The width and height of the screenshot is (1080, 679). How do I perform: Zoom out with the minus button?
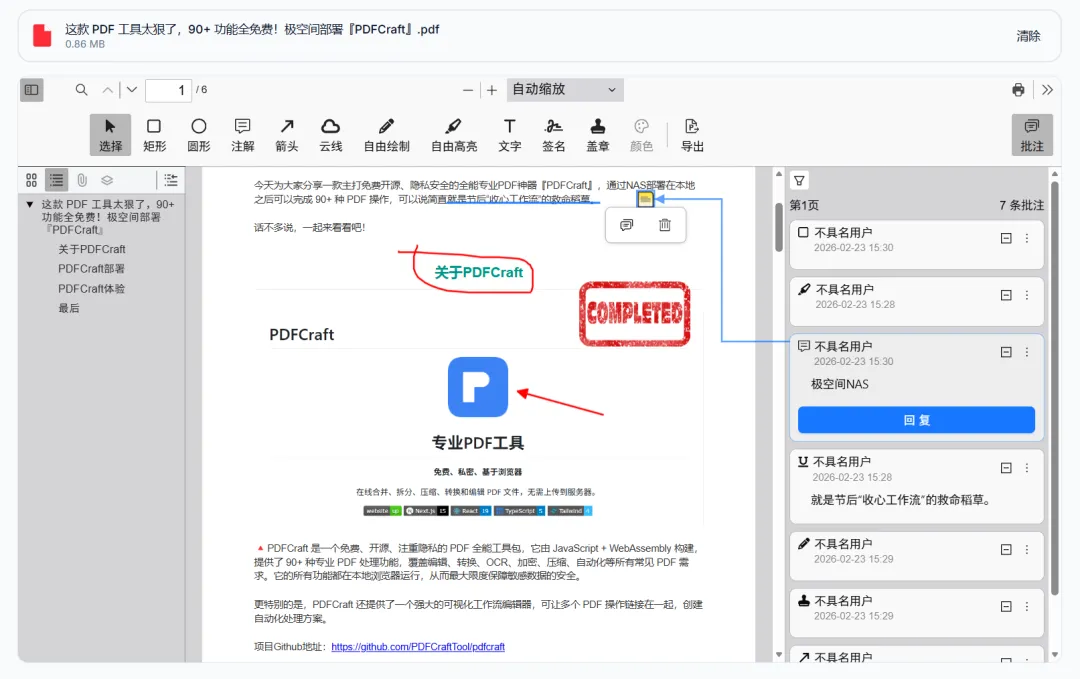pyautogui.click(x=468, y=90)
